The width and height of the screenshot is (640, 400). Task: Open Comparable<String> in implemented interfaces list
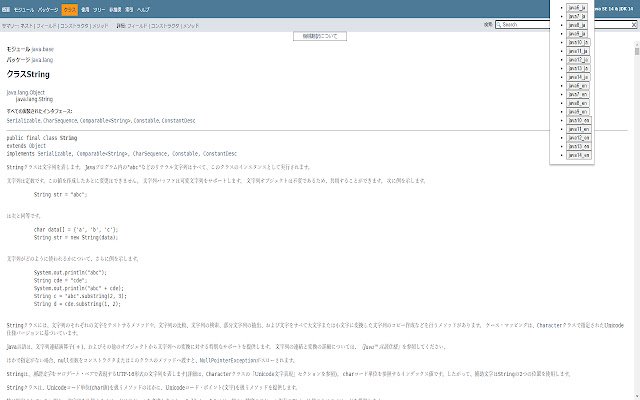tap(105, 121)
